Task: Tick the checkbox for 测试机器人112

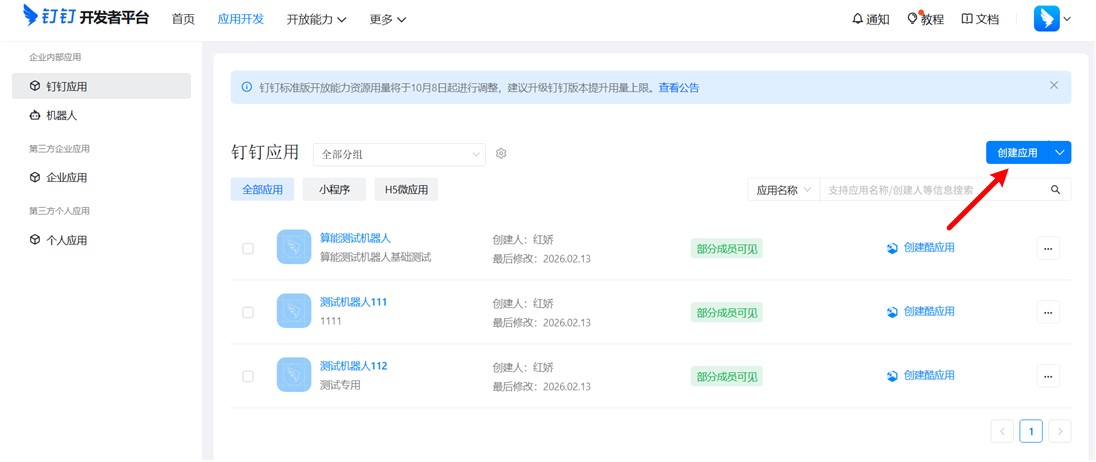Action: pyautogui.click(x=248, y=376)
